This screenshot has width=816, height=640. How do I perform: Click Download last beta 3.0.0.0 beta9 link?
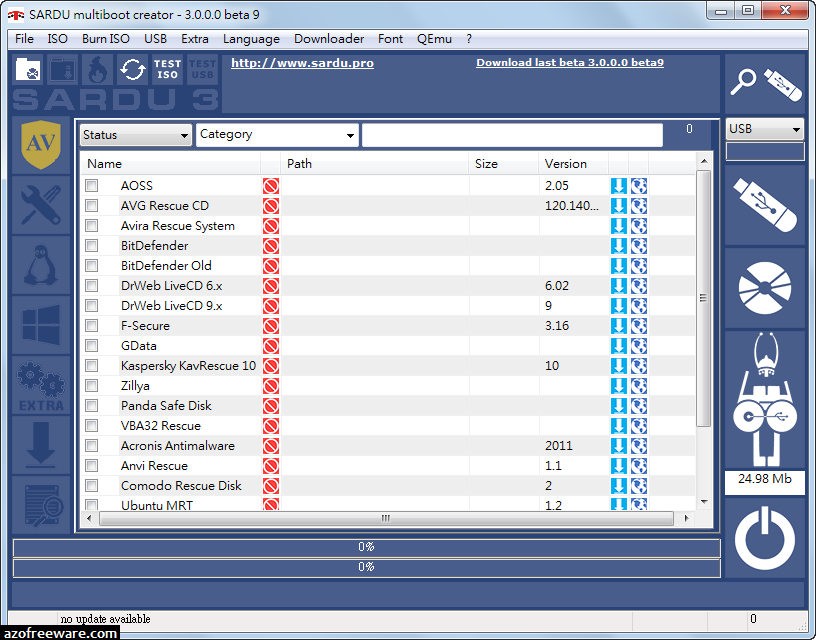[570, 62]
